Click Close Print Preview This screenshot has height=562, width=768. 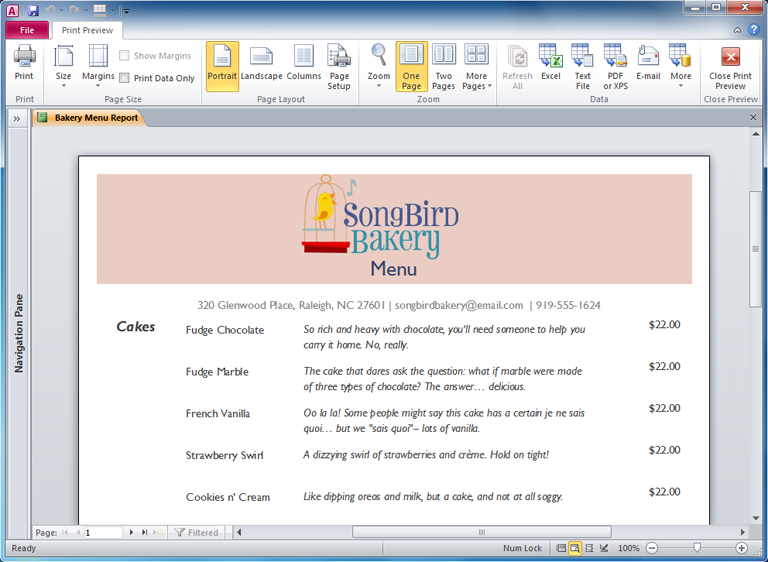(x=730, y=66)
